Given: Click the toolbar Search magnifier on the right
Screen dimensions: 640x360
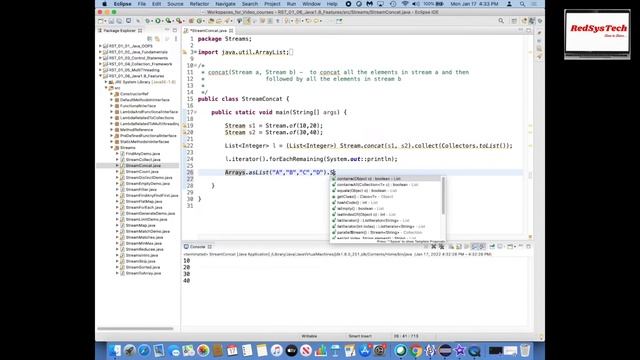Looking at the screenshot, I should [x=501, y=21].
